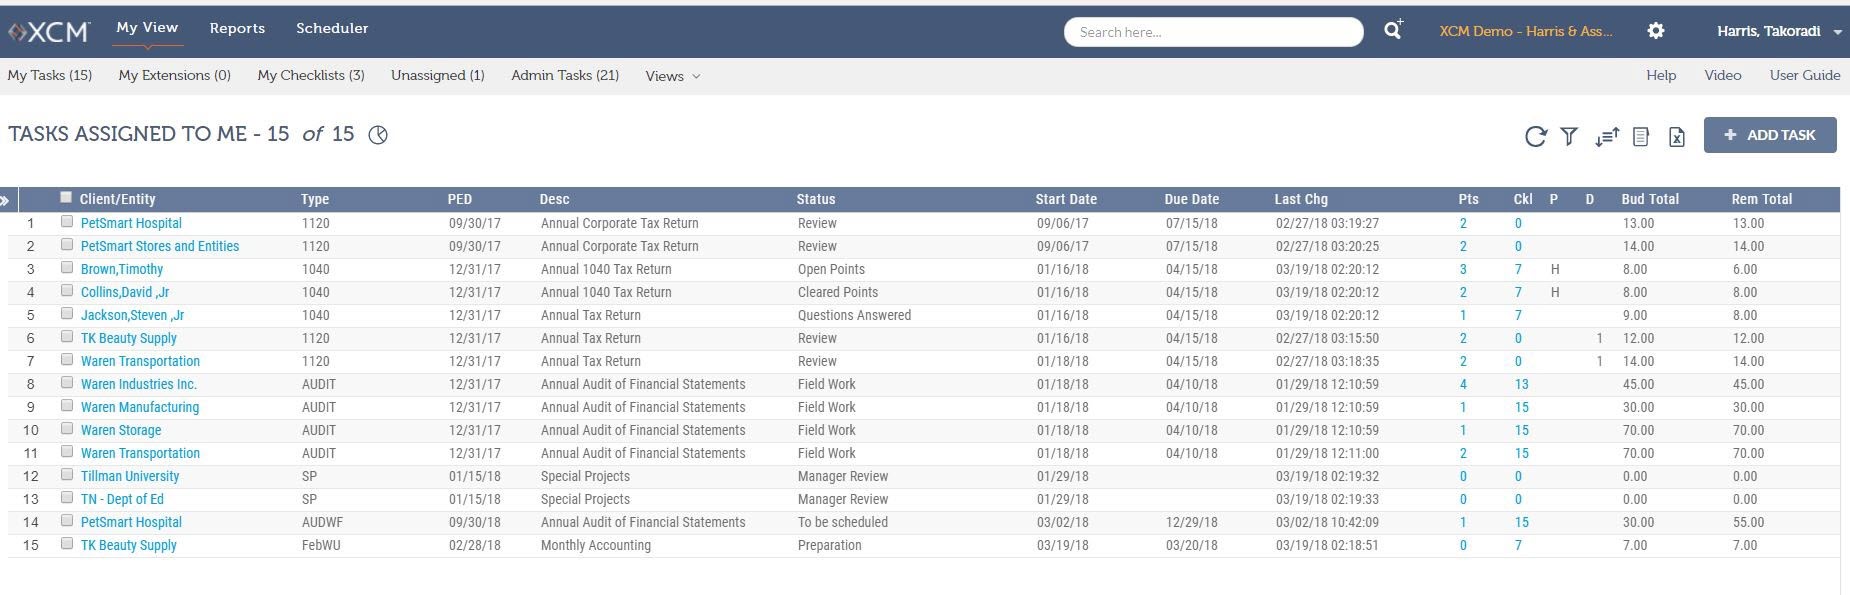Screen dimensions: 1850x595
Task: Open points count 3 for Brown,Timothy
Action: pyautogui.click(x=1463, y=269)
